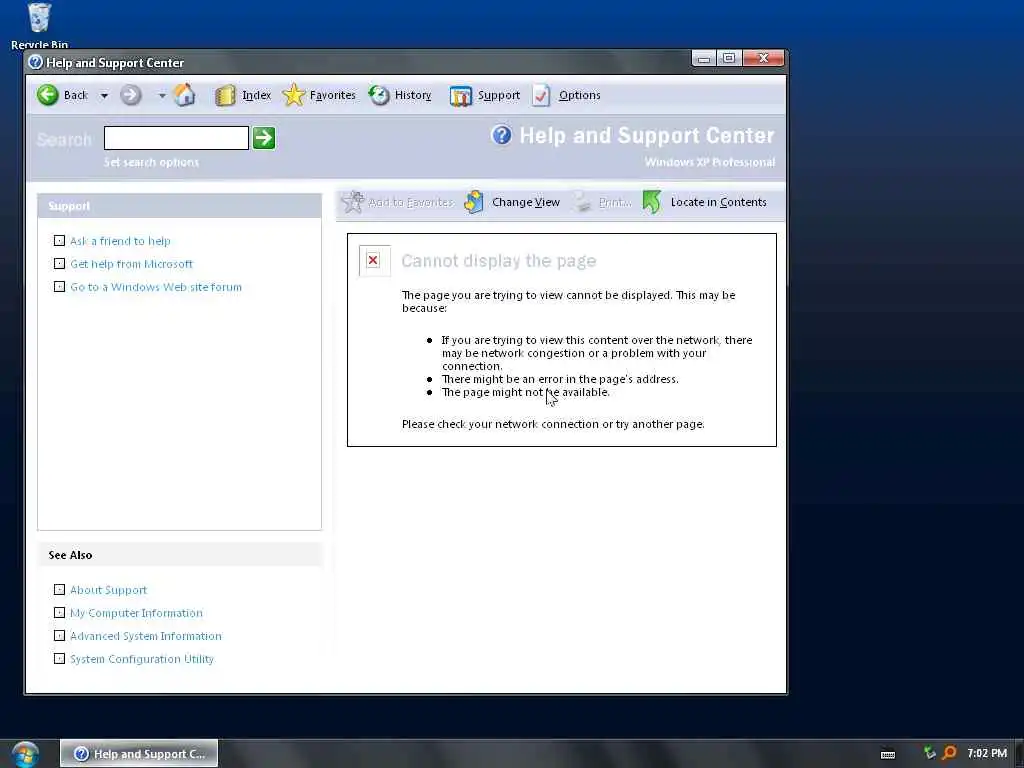Click the Locate in Contents label
This screenshot has width=1024, height=768.
pyautogui.click(x=718, y=202)
